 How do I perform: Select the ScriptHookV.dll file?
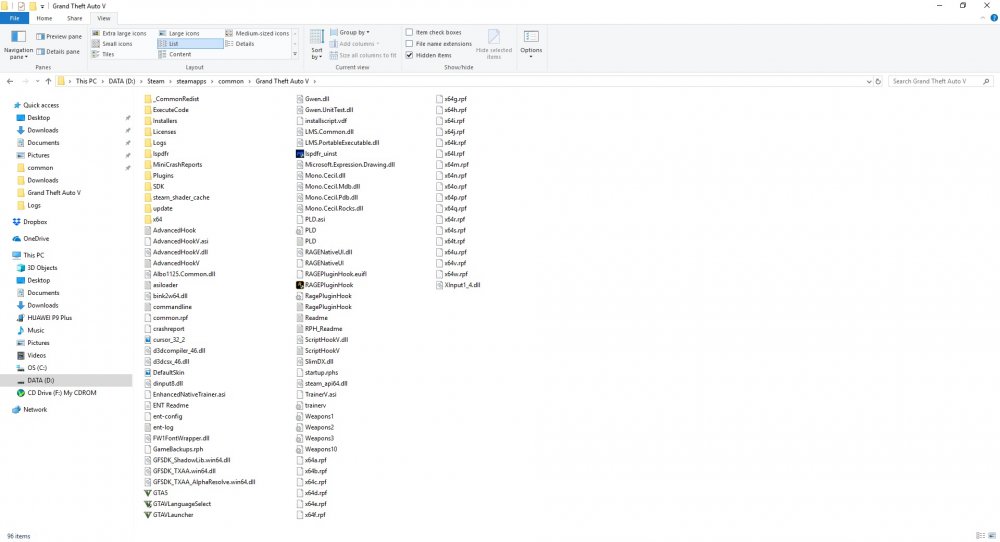(322, 340)
